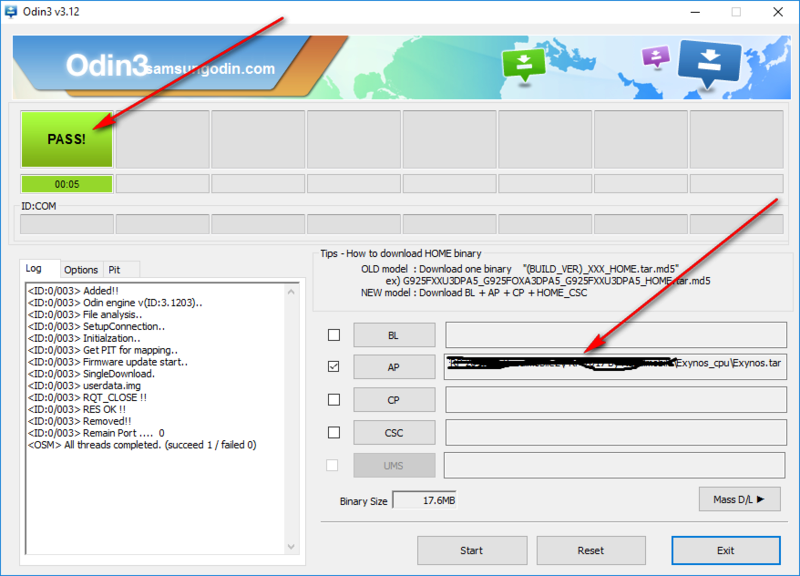Select the 'All threads completed.' log line
The image size is (800, 576).
(x=142, y=445)
